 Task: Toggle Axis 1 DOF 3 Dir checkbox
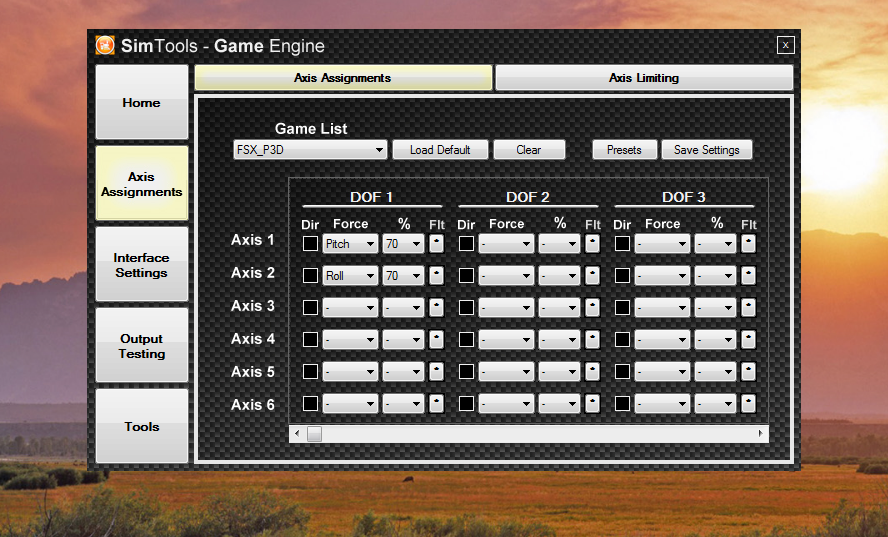coord(622,244)
